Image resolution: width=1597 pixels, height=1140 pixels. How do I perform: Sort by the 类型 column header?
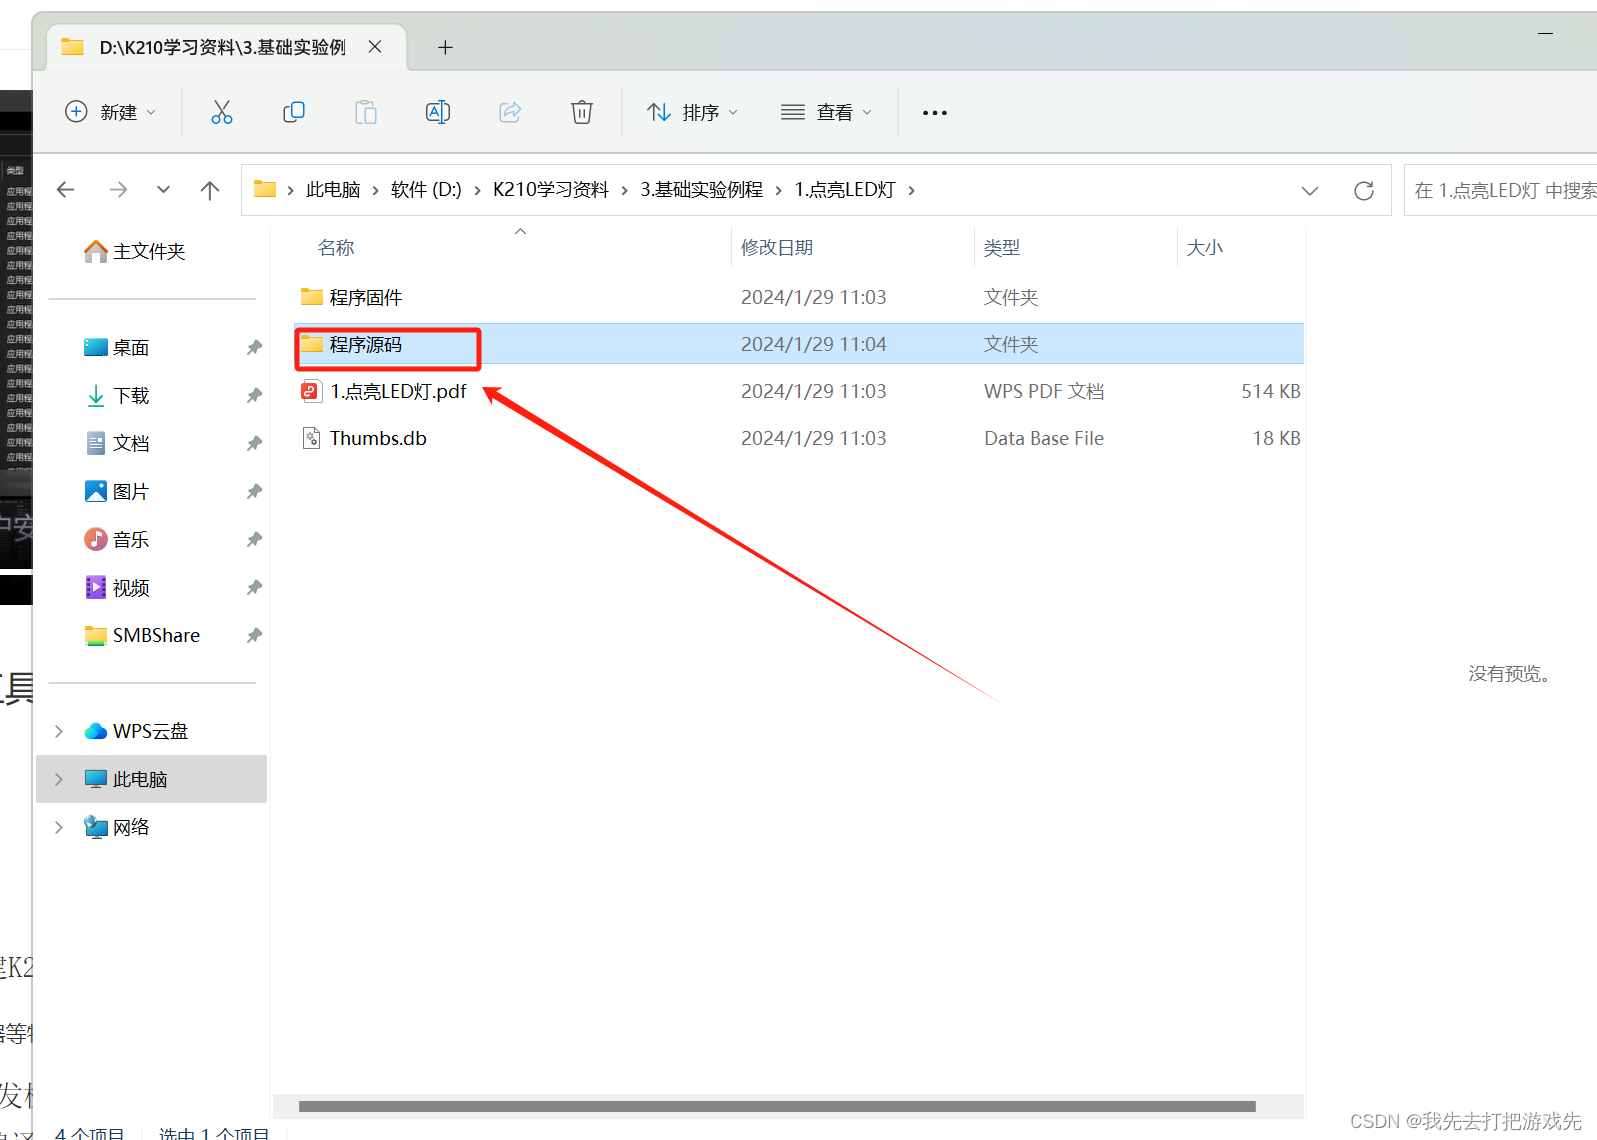(x=1001, y=247)
